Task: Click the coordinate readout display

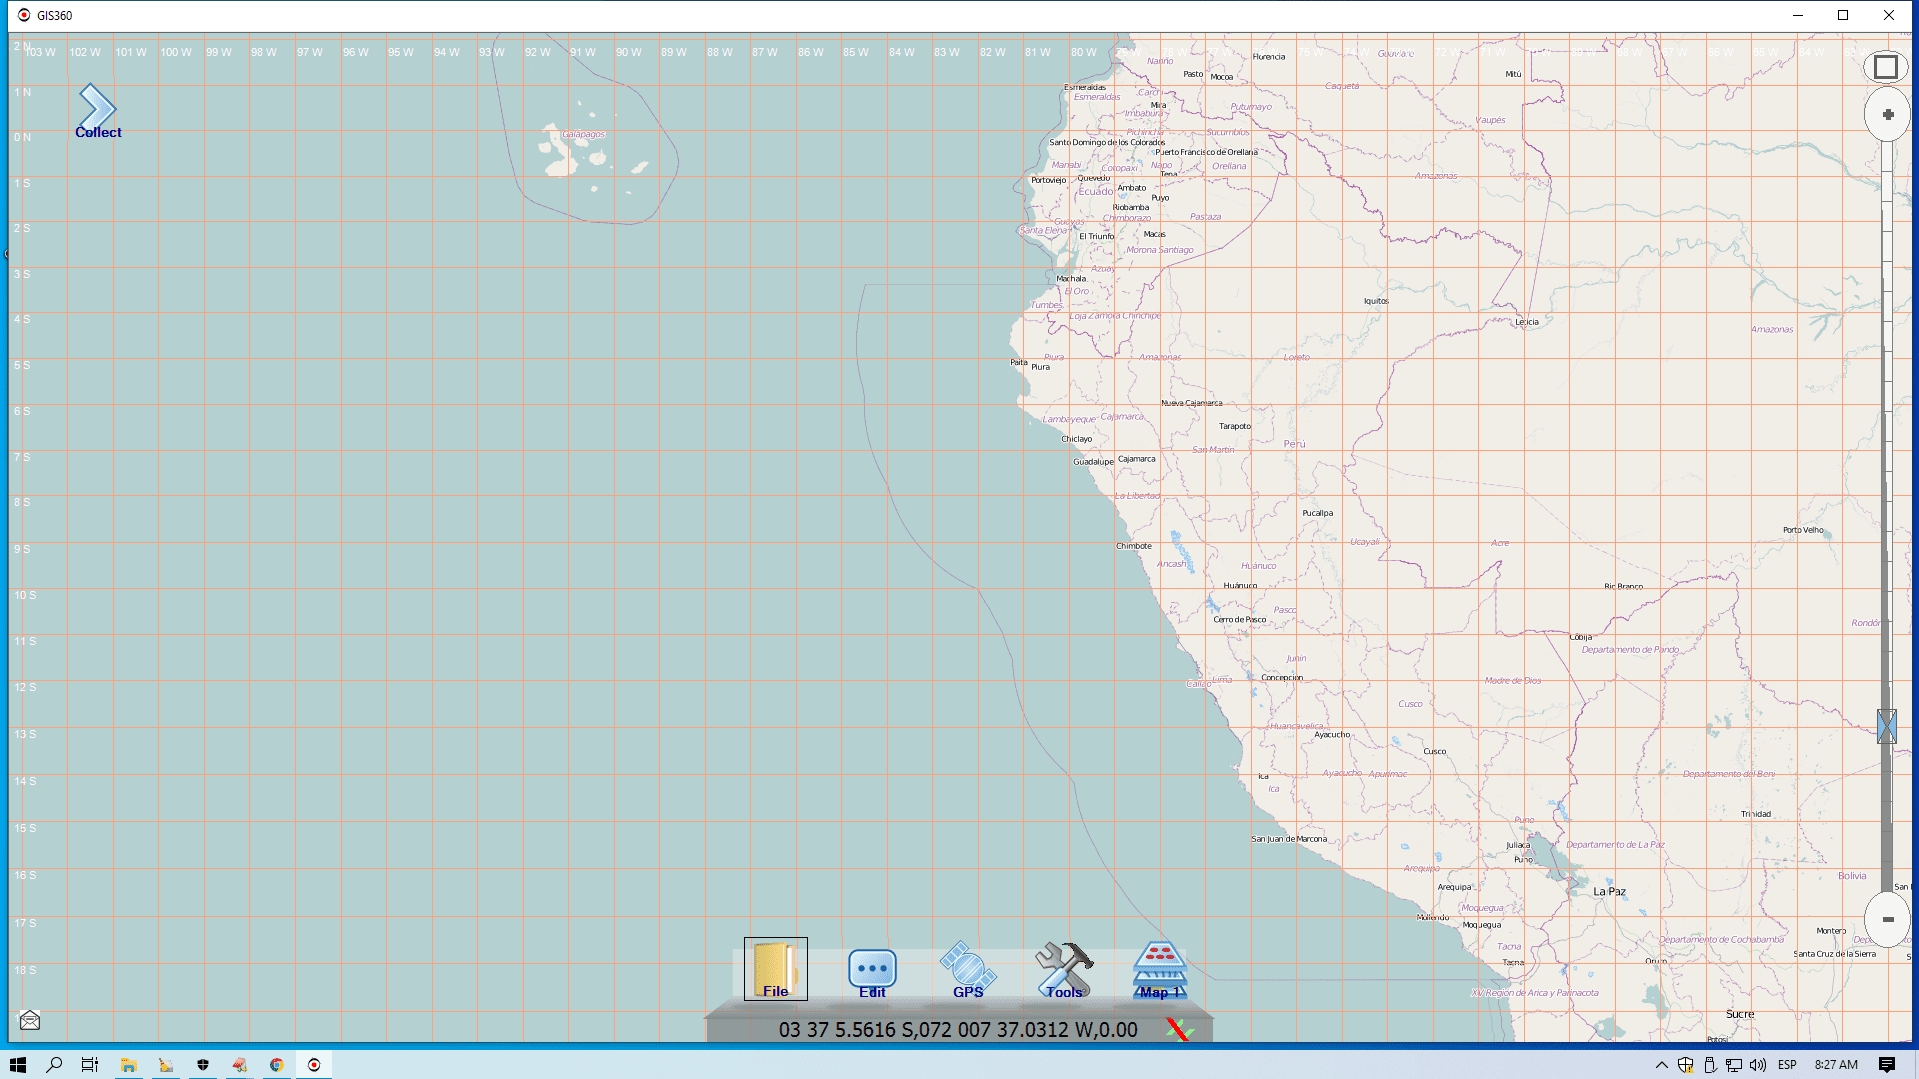Action: 957,1030
